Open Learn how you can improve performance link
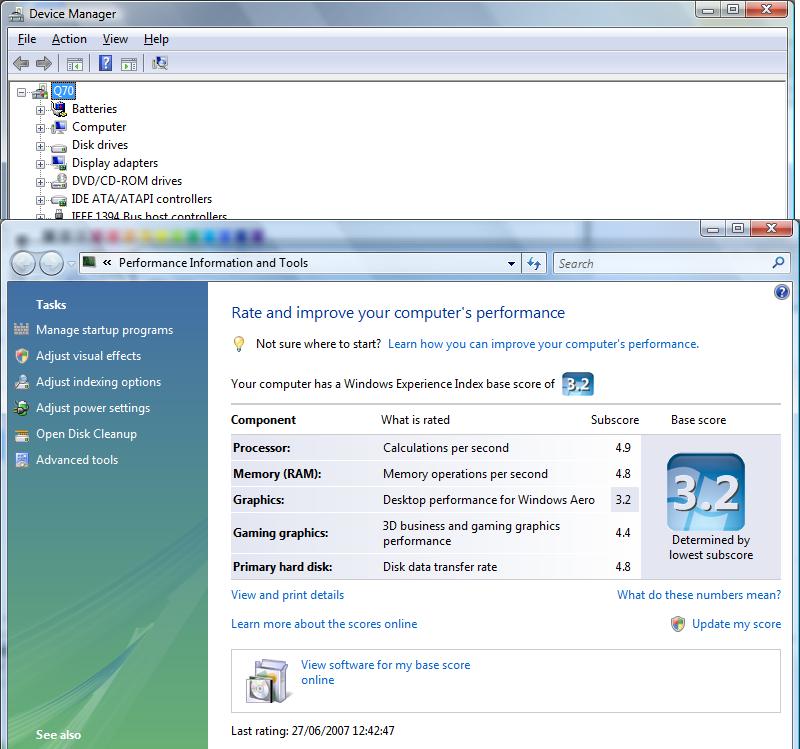 pos(543,344)
